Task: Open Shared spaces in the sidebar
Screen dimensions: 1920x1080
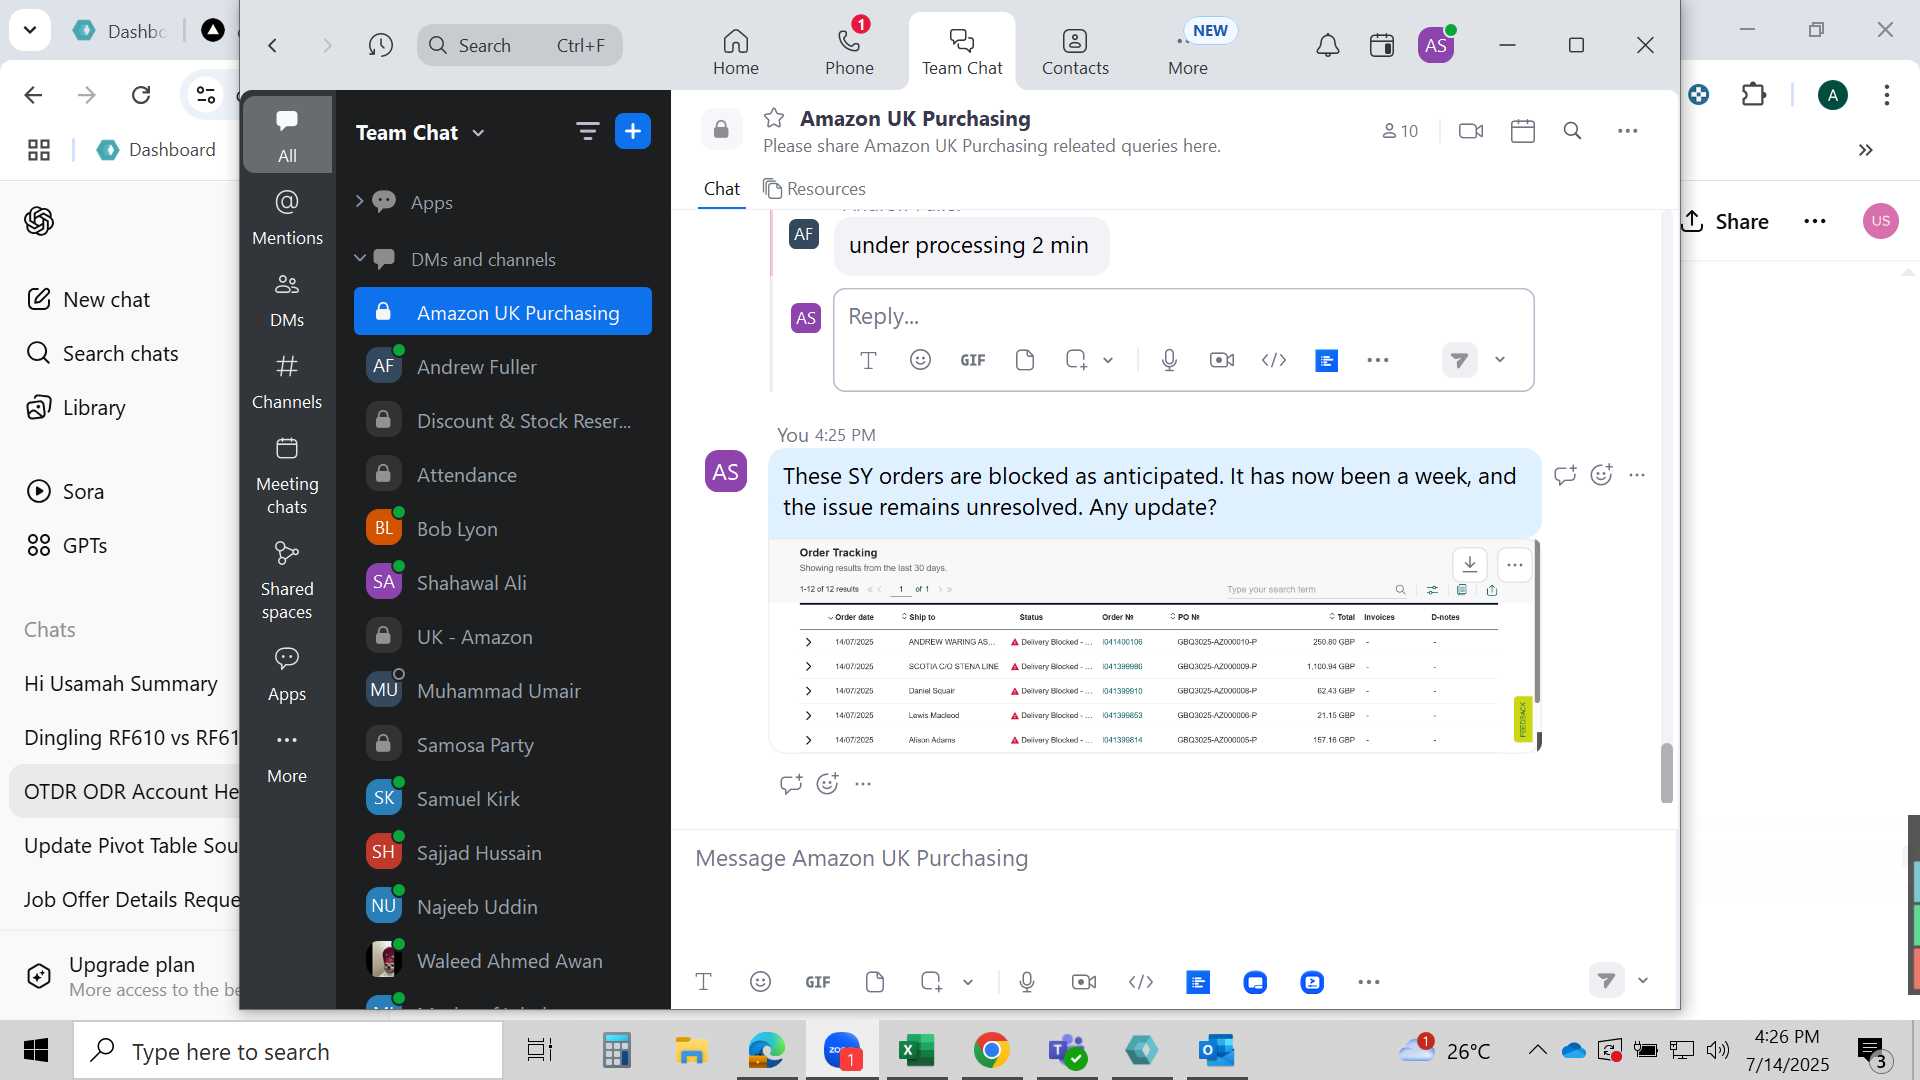Action: click(287, 581)
